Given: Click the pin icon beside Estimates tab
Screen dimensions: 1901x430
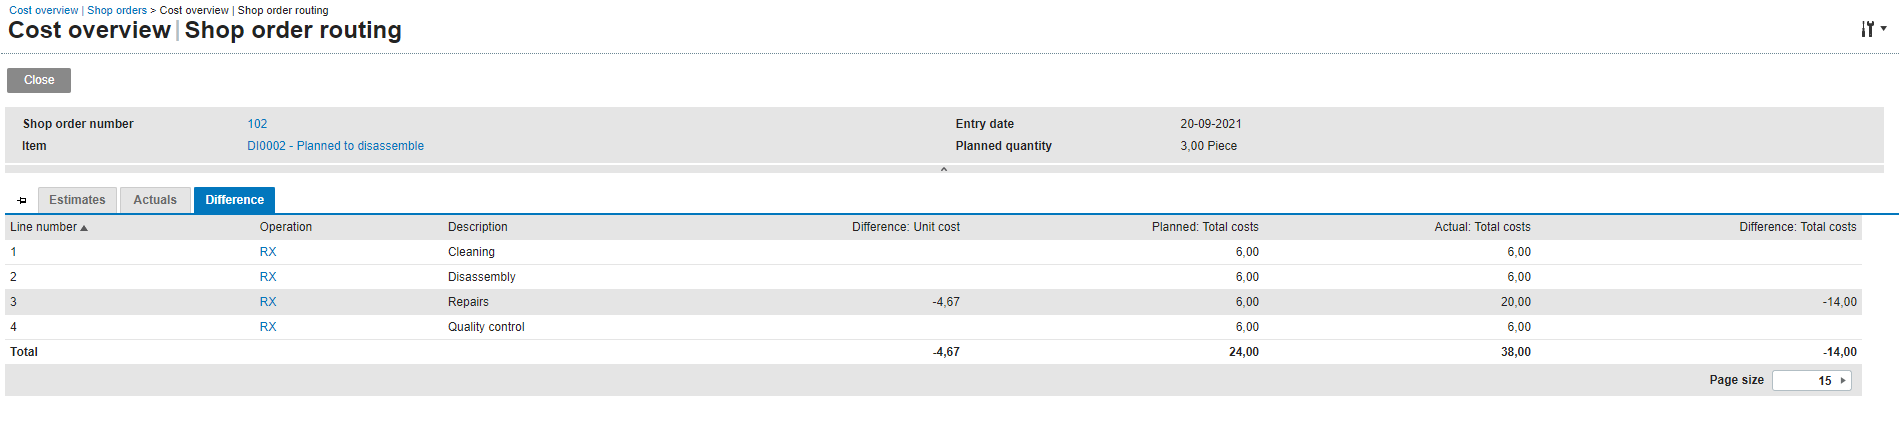Looking at the screenshot, I should click(22, 201).
